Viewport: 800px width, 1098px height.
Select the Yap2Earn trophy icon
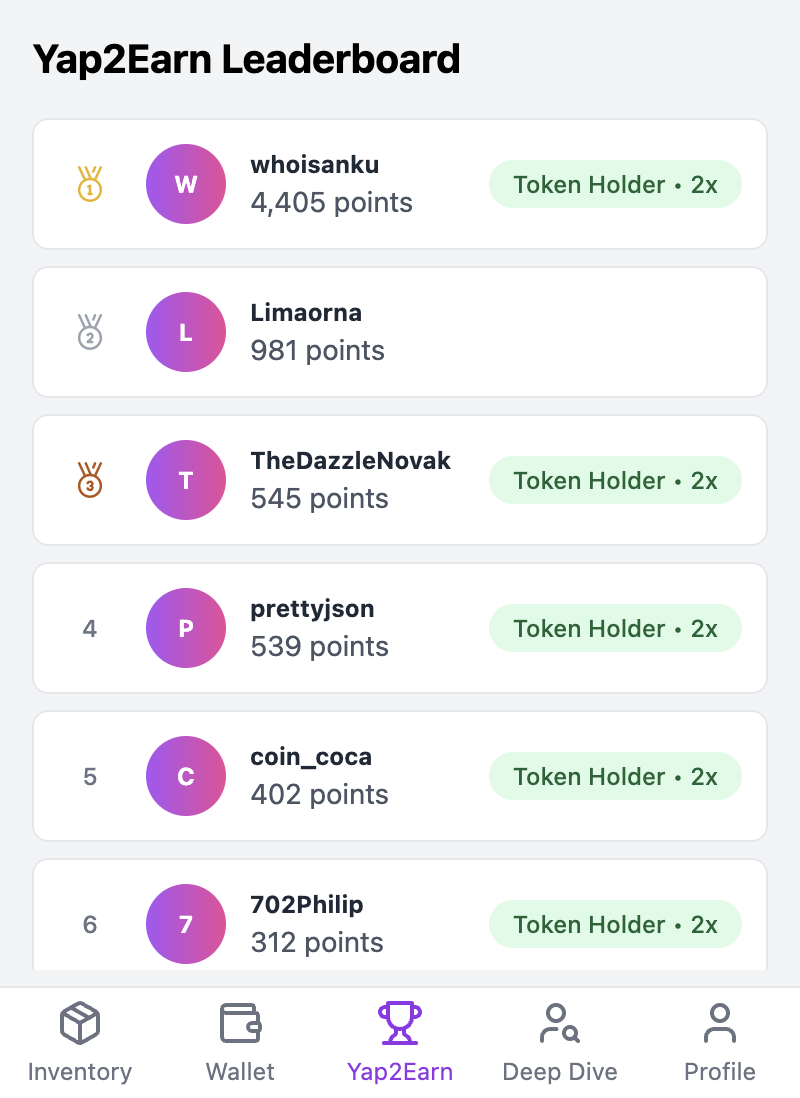[400, 1024]
